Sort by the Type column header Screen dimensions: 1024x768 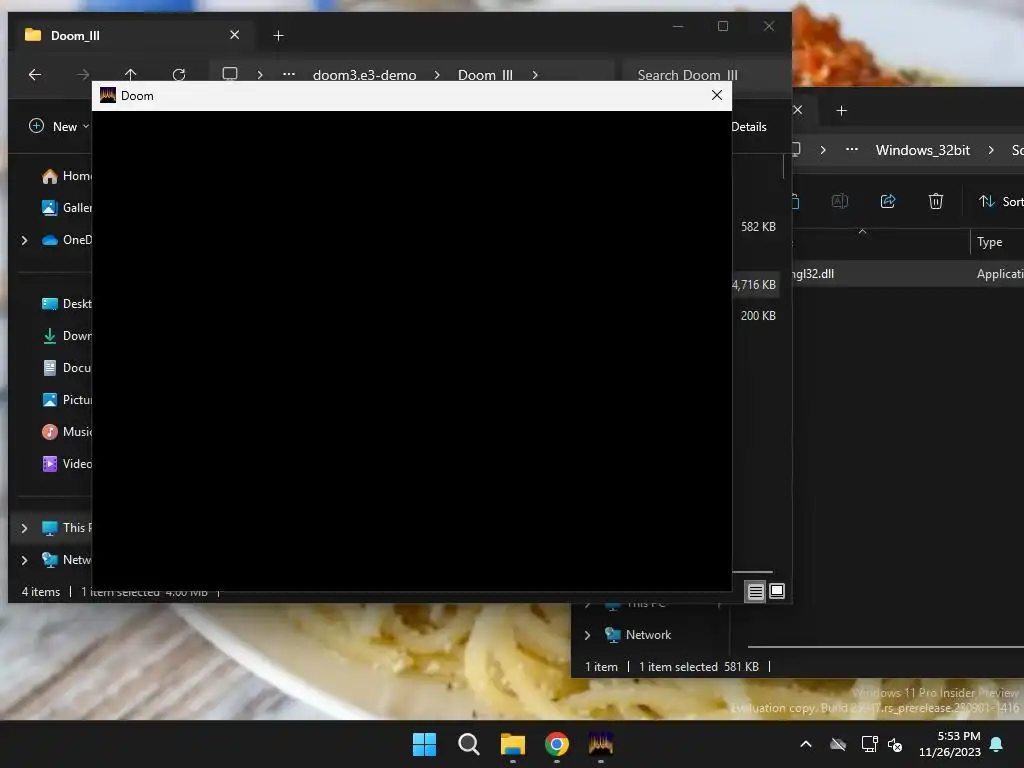tap(997, 242)
